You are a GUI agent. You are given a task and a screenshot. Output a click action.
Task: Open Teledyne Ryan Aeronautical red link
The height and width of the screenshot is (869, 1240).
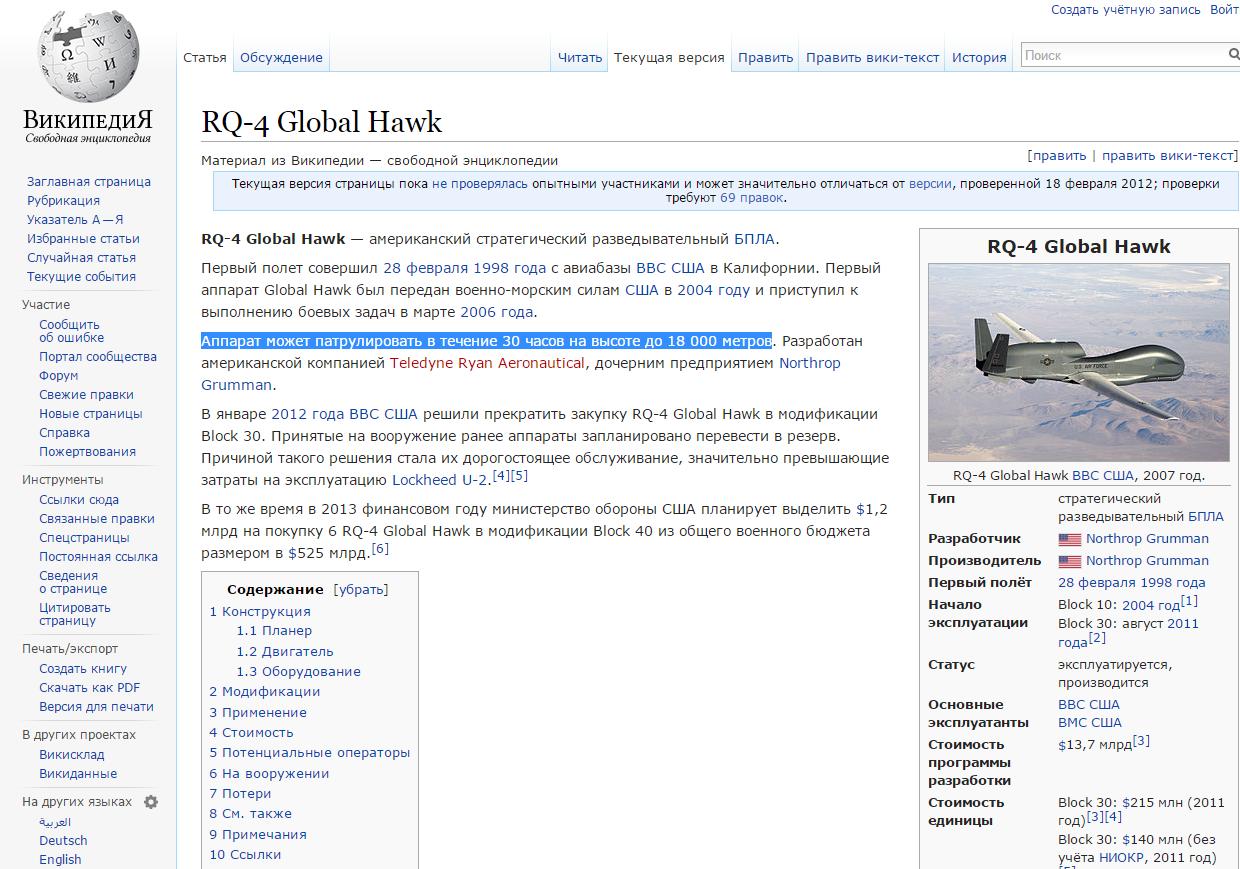(x=487, y=363)
